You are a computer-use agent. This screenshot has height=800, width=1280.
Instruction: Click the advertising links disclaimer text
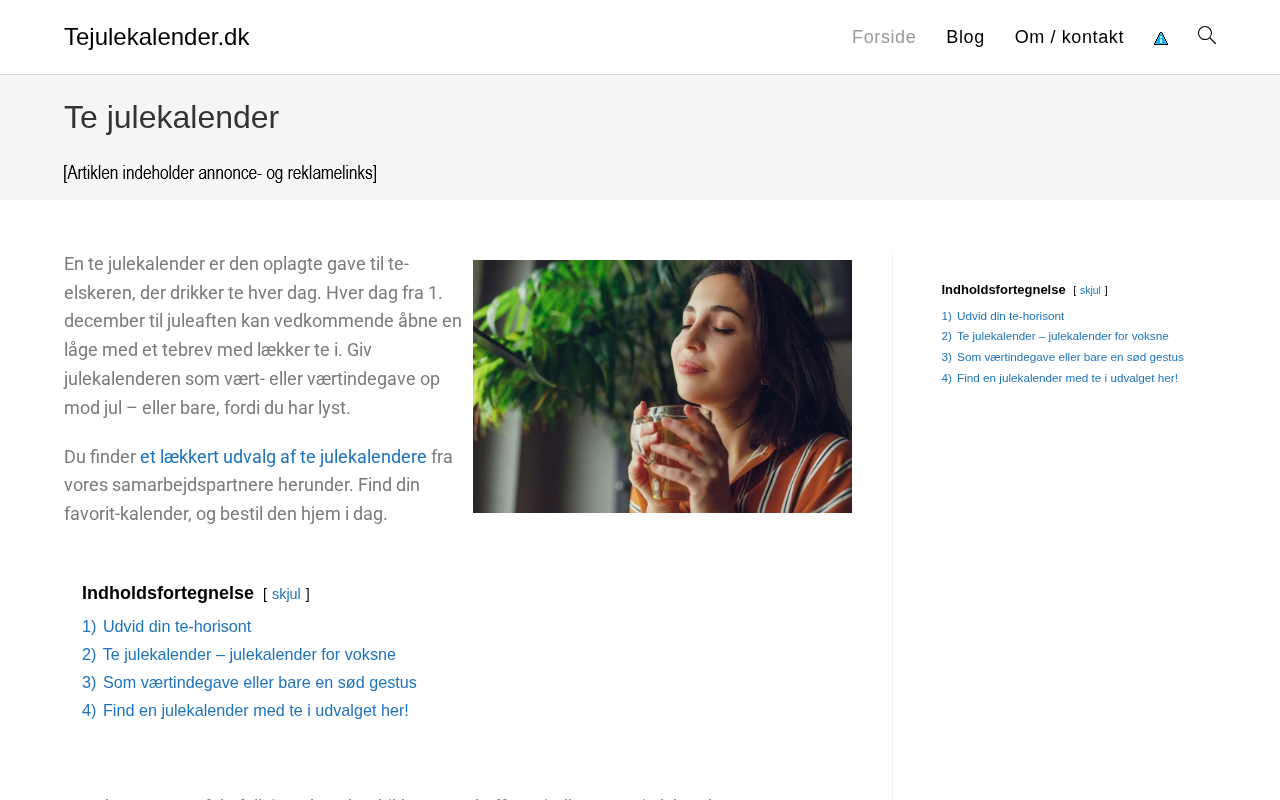(x=220, y=173)
